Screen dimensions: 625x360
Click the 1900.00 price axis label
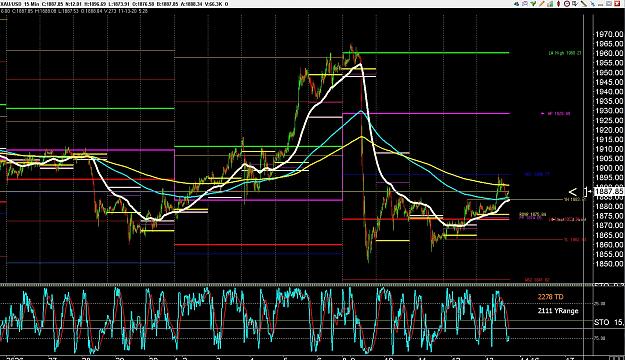(609, 168)
